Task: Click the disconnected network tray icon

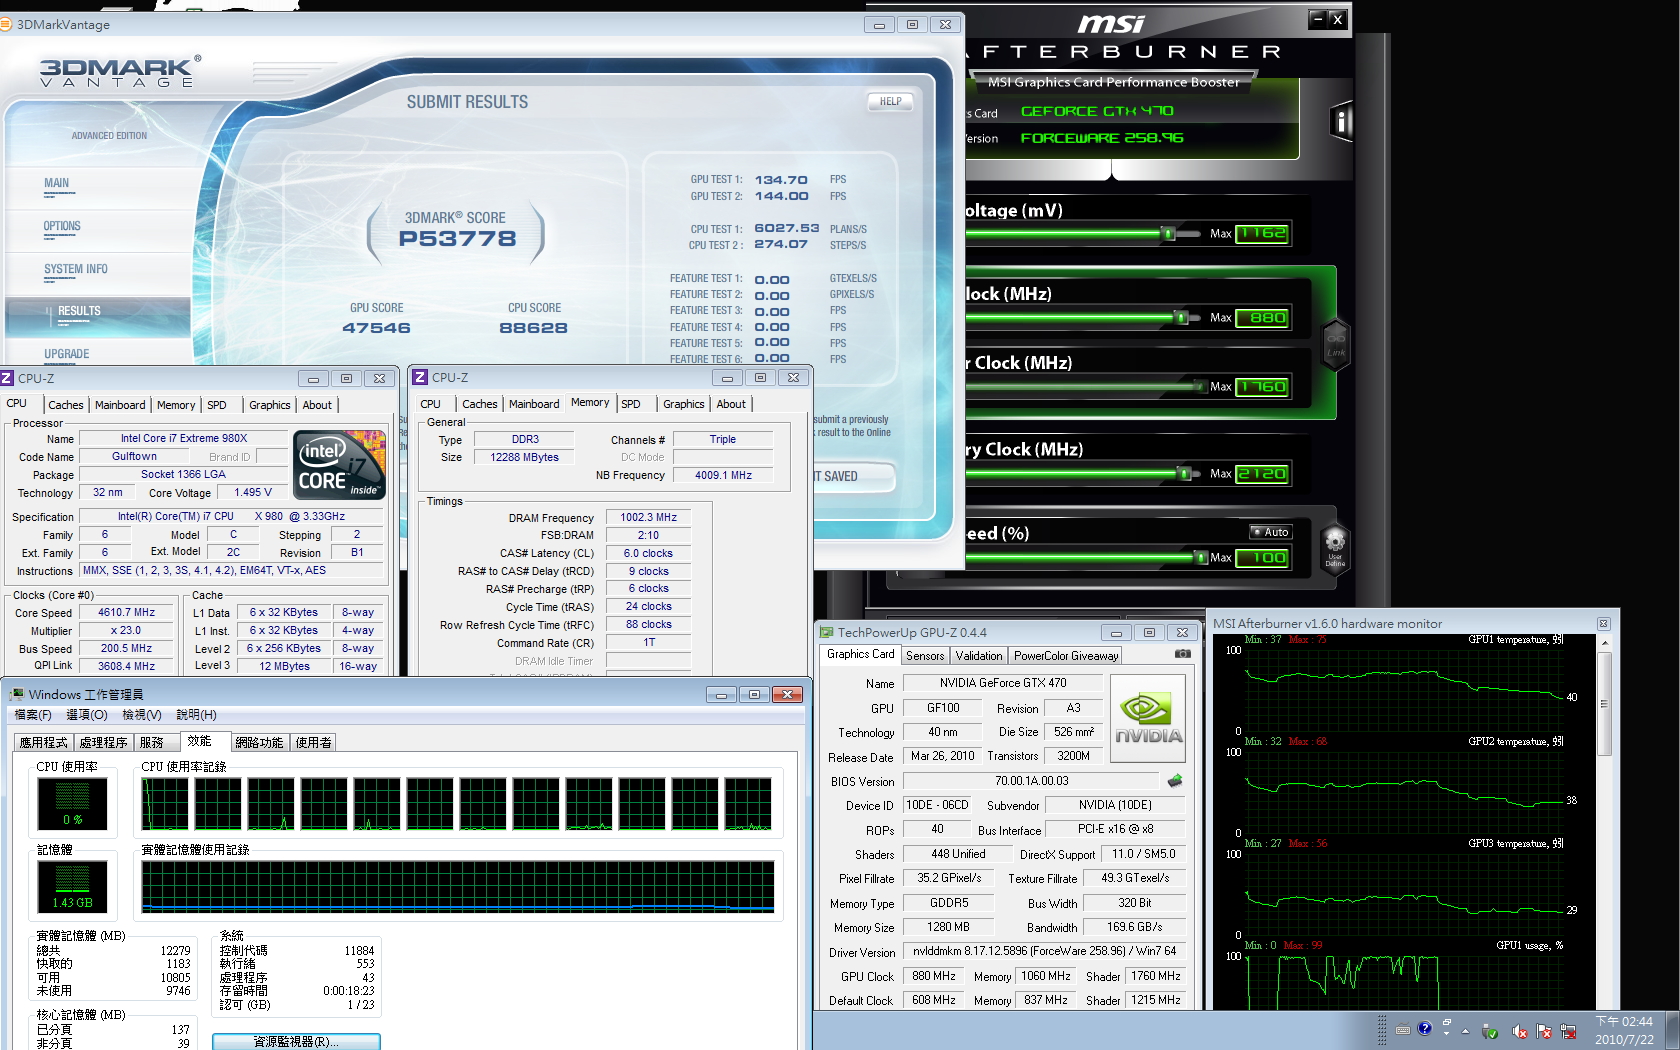Action: pyautogui.click(x=1568, y=1031)
